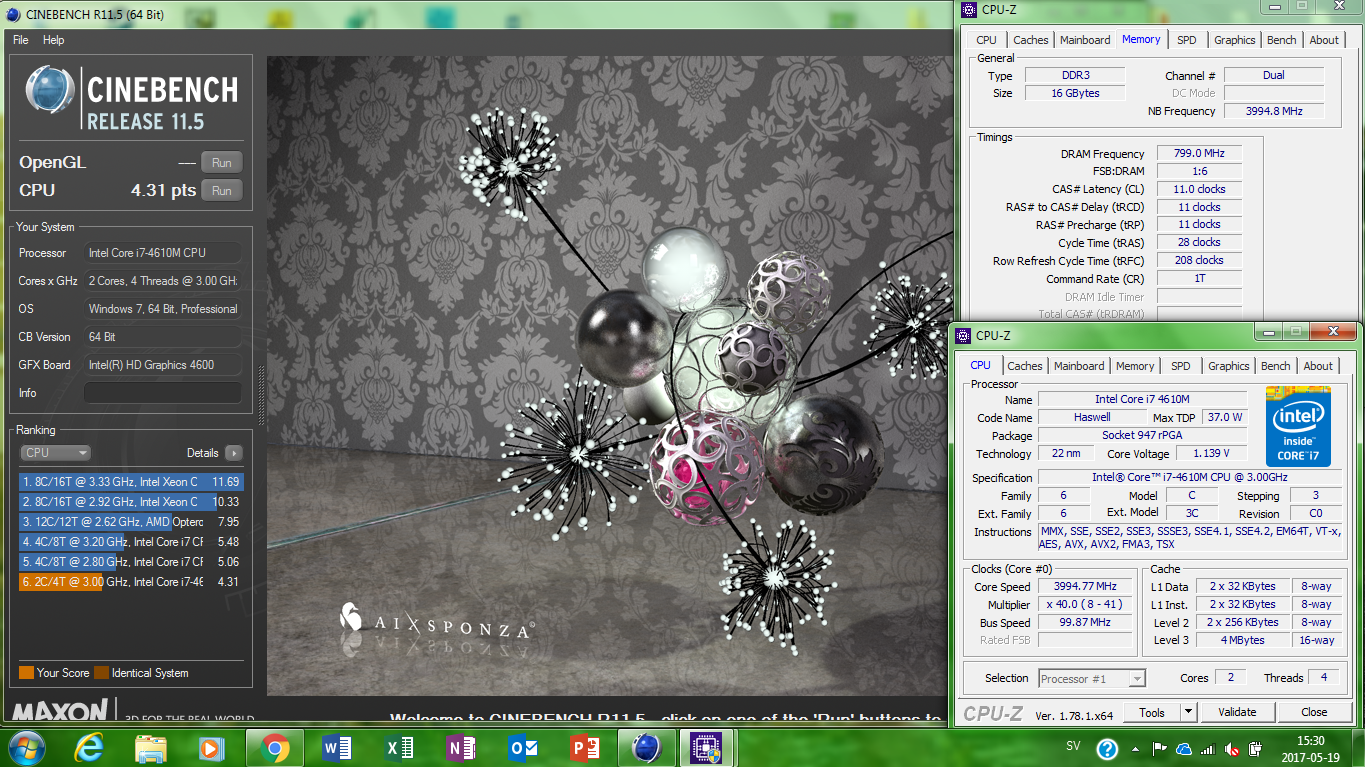Launch PowerPoint from the taskbar
The height and width of the screenshot is (767, 1365).
coord(583,747)
